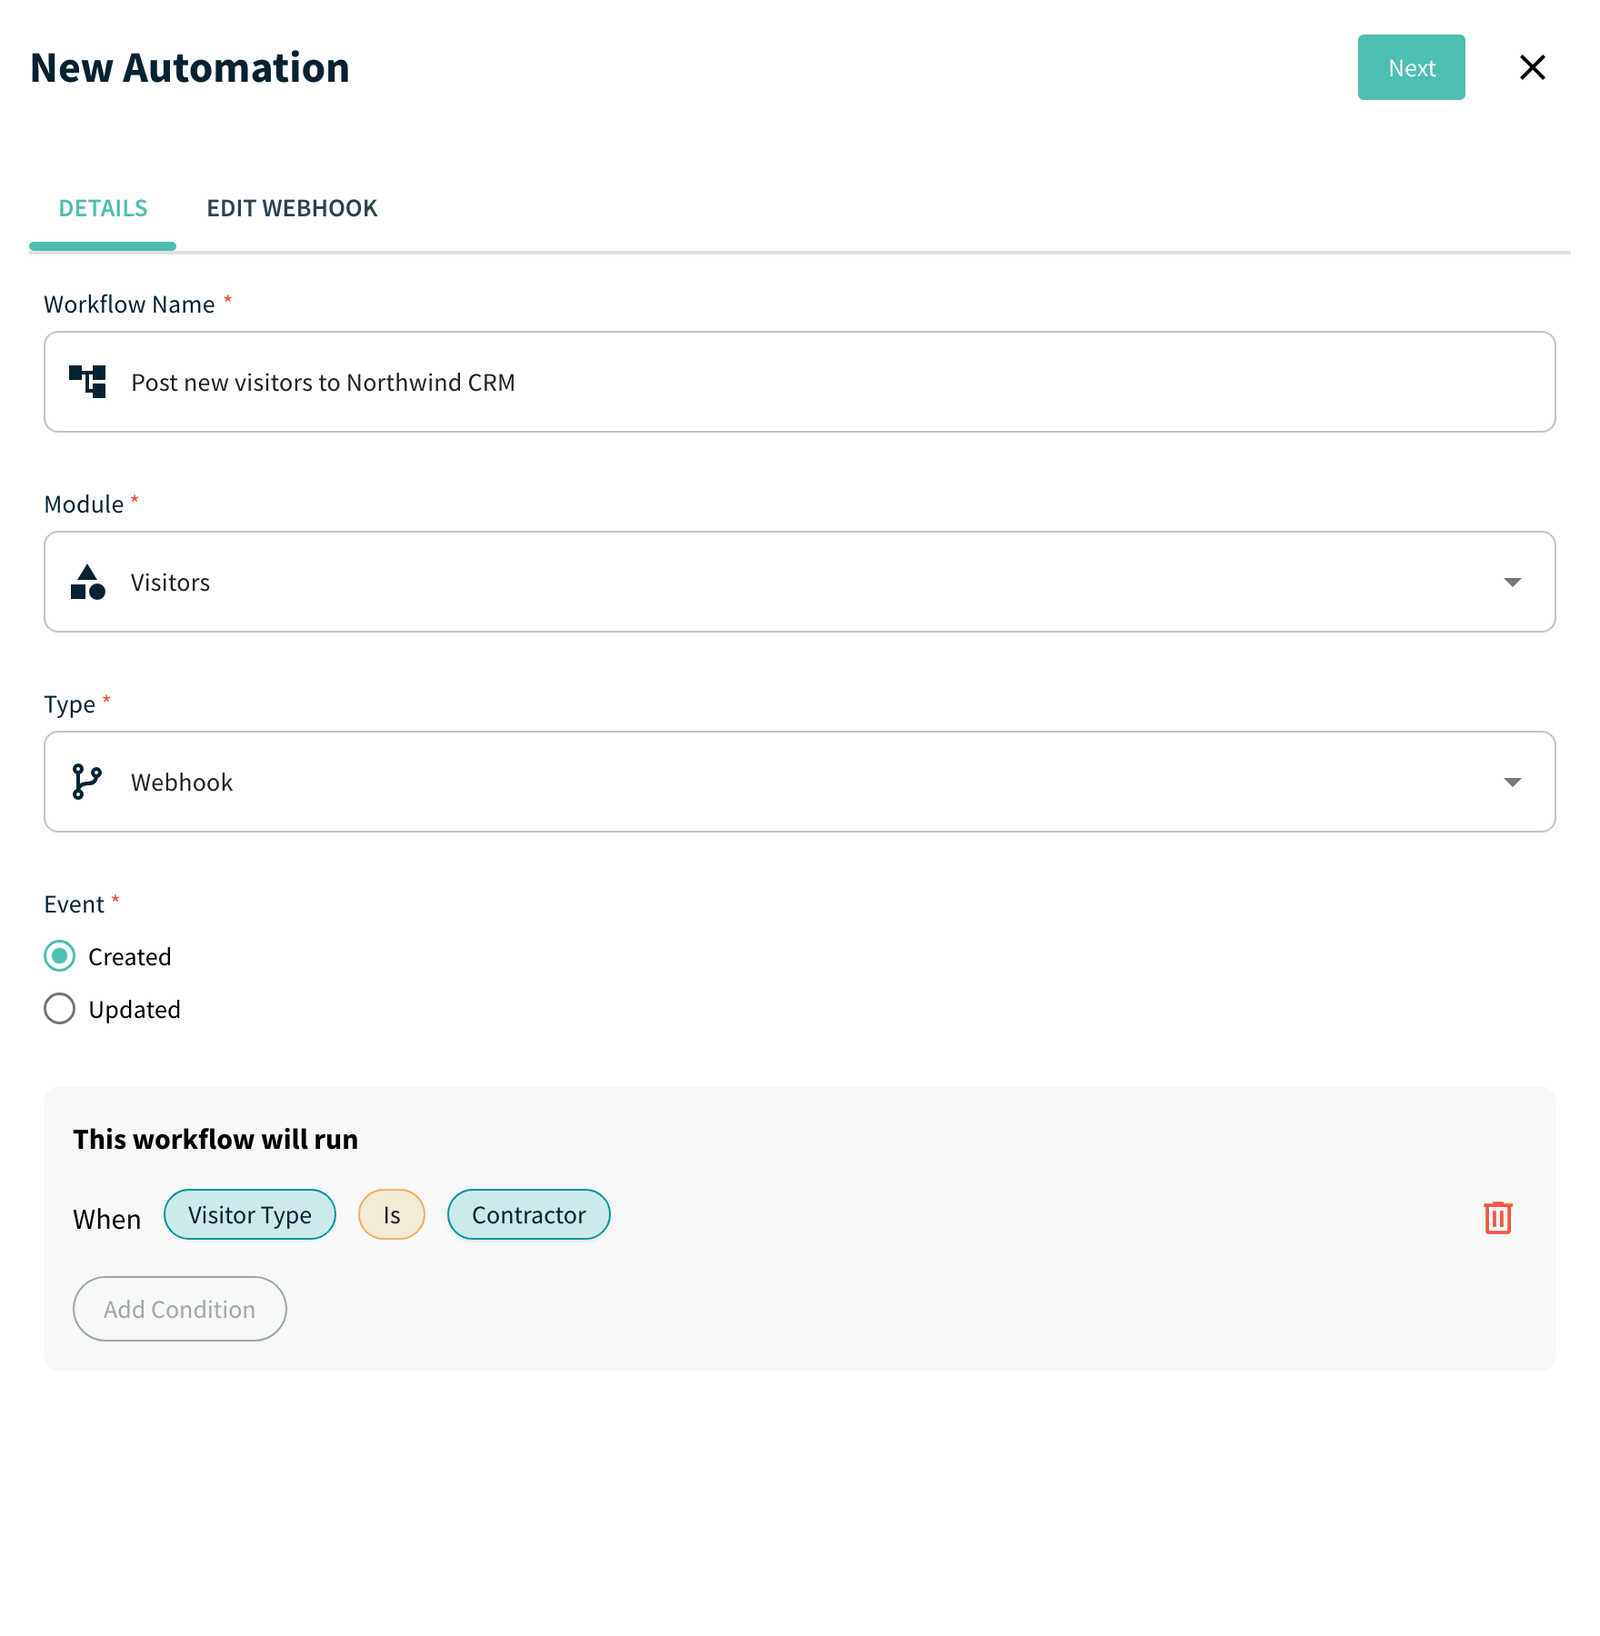Click the 'Workflow Name' field label

tap(130, 304)
